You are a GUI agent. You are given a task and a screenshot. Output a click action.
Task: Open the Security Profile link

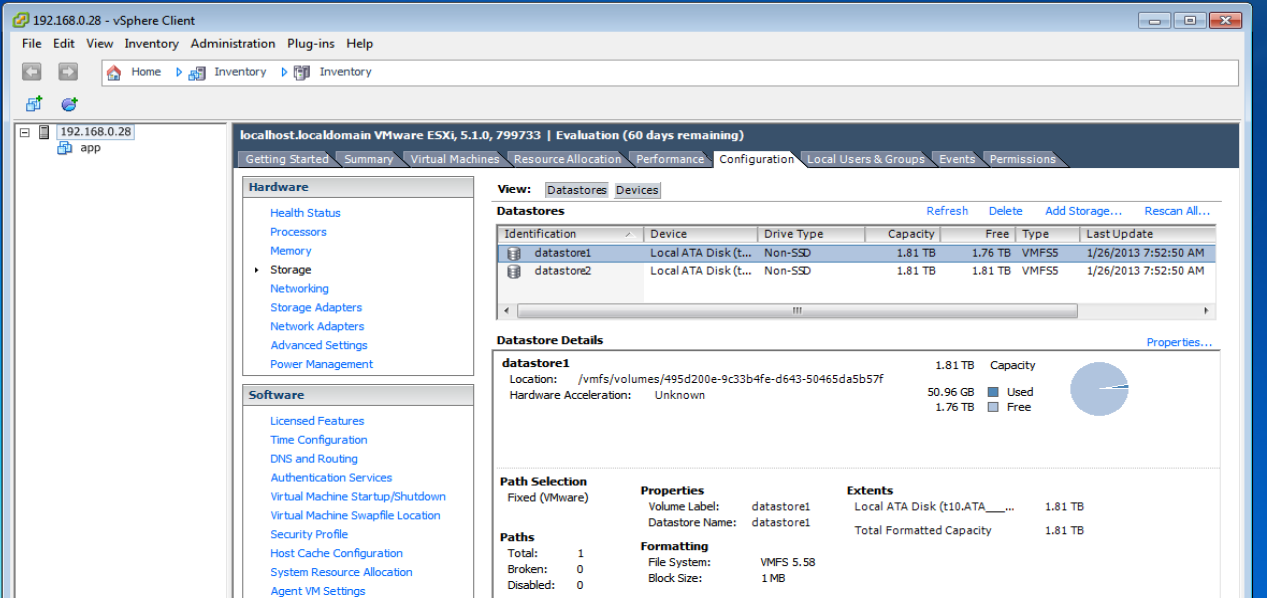[309, 535]
